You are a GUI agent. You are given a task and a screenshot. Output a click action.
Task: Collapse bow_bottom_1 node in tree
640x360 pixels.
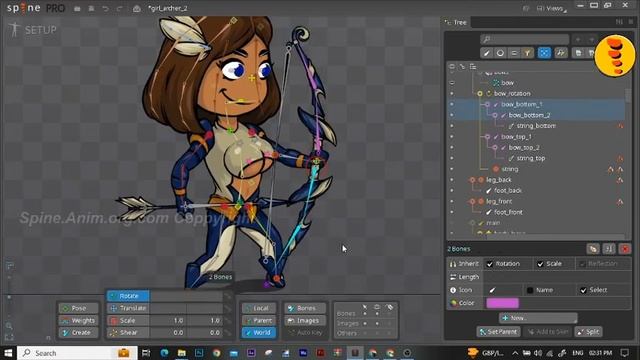487,104
